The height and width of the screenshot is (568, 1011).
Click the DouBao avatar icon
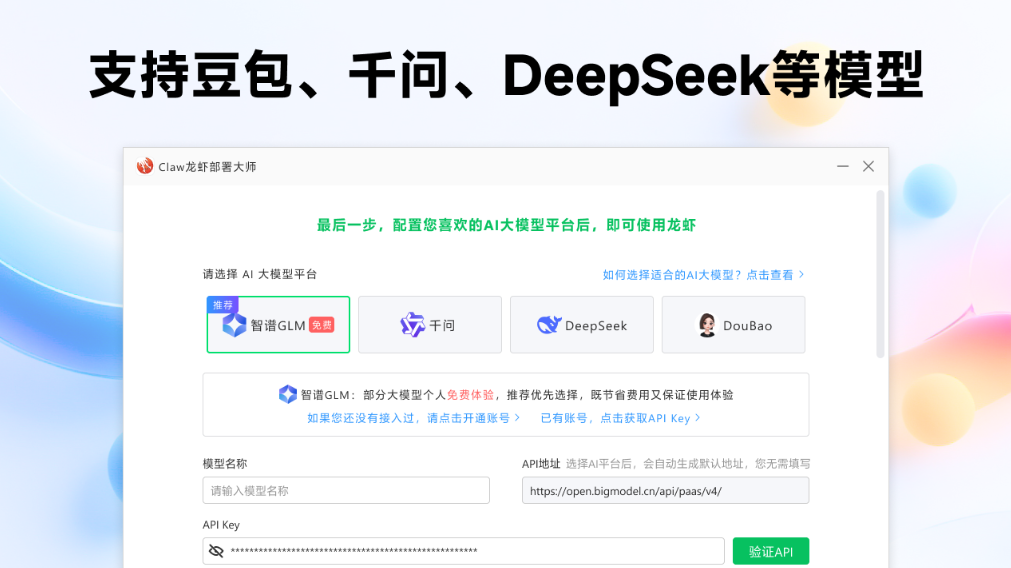(x=707, y=325)
